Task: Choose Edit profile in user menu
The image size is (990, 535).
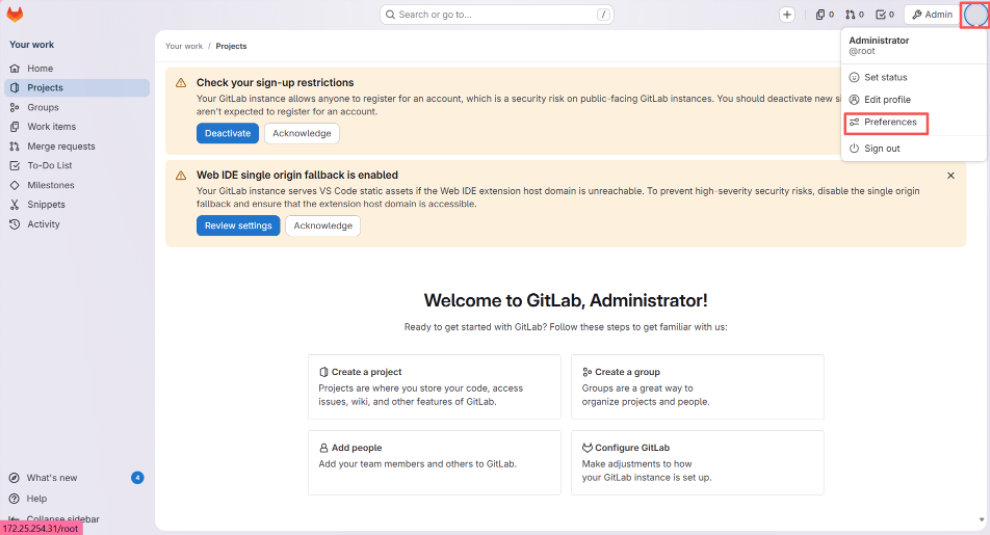Action: point(914,99)
